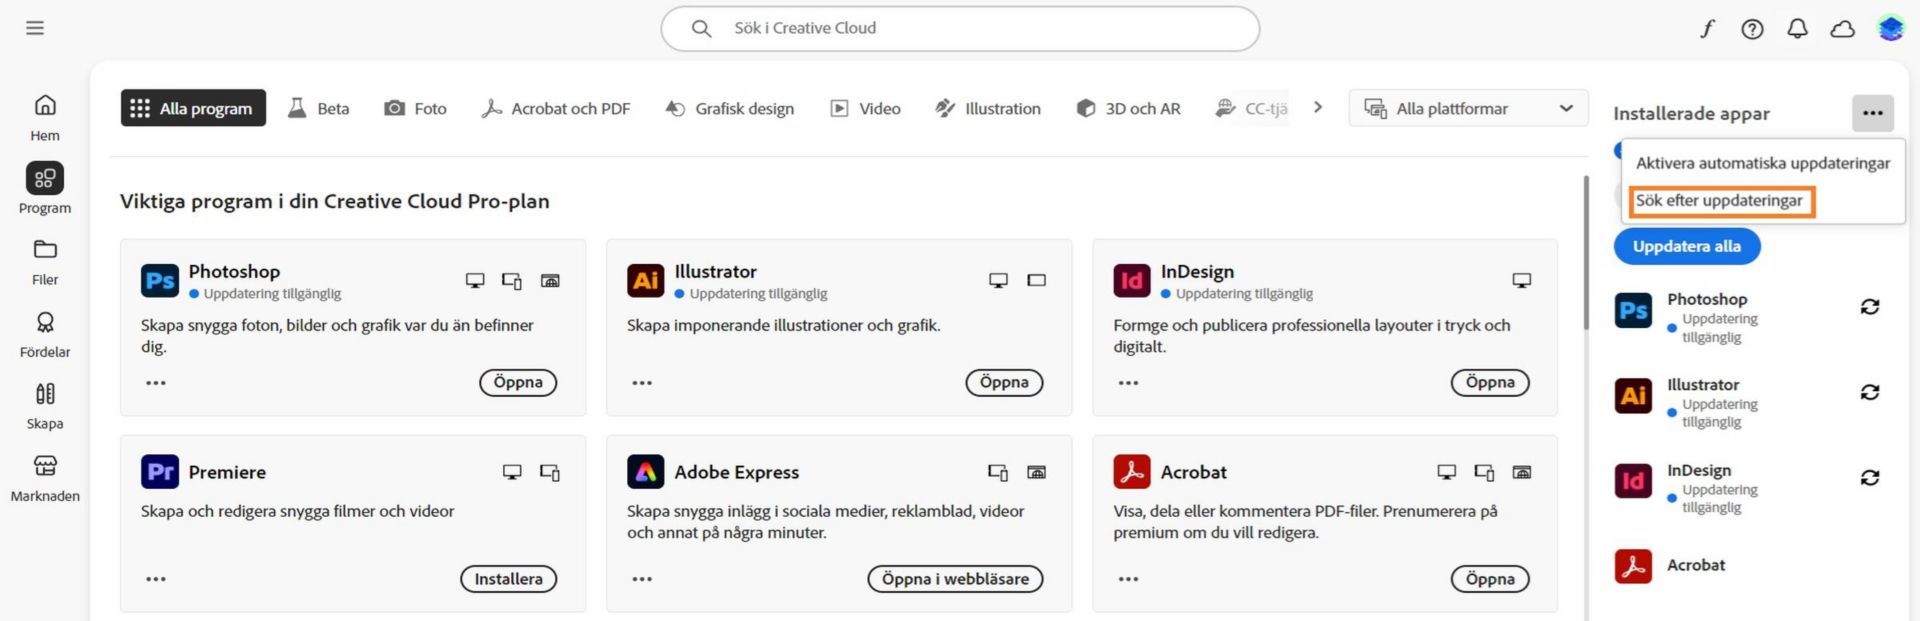Screen dimensions: 1920x621
Task: Click the fonts f icon
Action: coord(1707,29)
